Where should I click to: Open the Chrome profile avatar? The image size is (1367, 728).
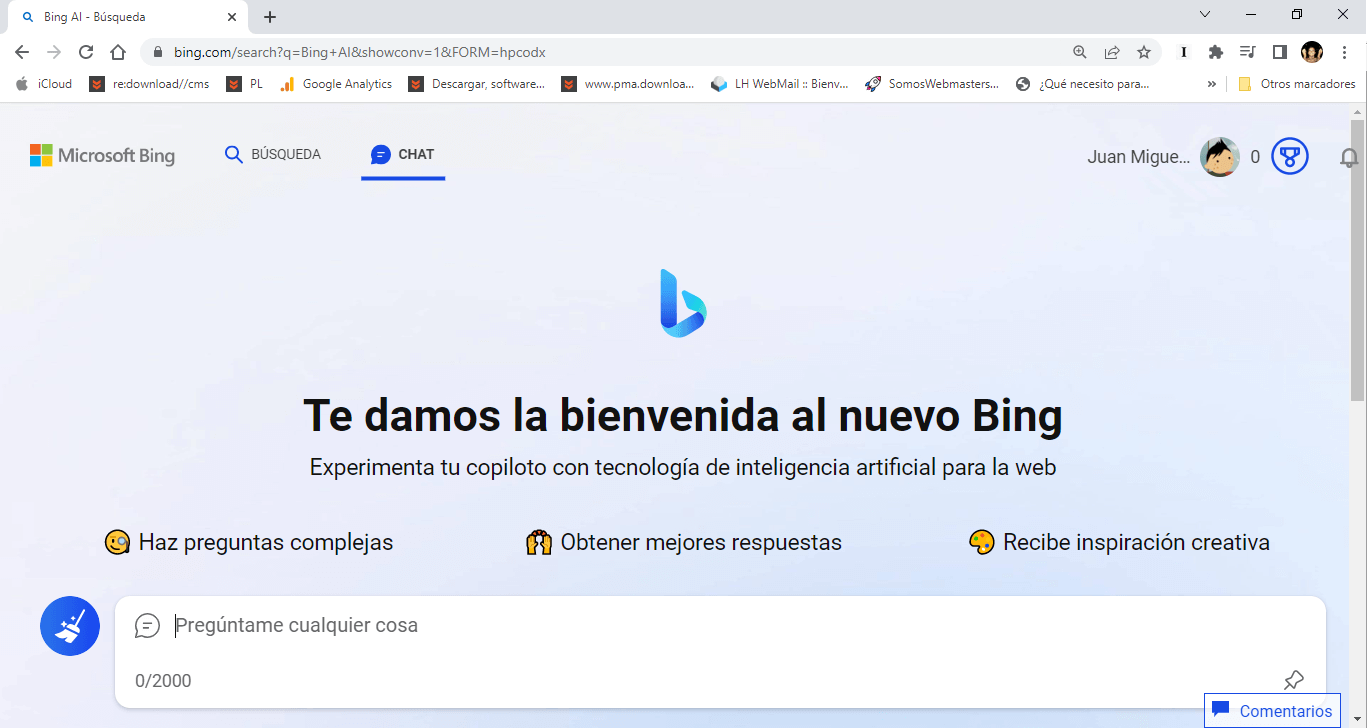[x=1312, y=52]
